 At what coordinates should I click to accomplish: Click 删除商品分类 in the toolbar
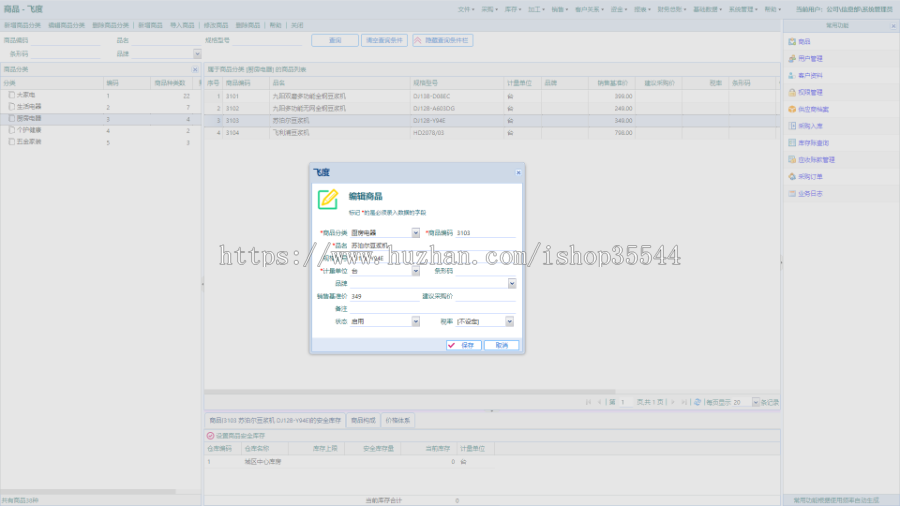click(110, 25)
